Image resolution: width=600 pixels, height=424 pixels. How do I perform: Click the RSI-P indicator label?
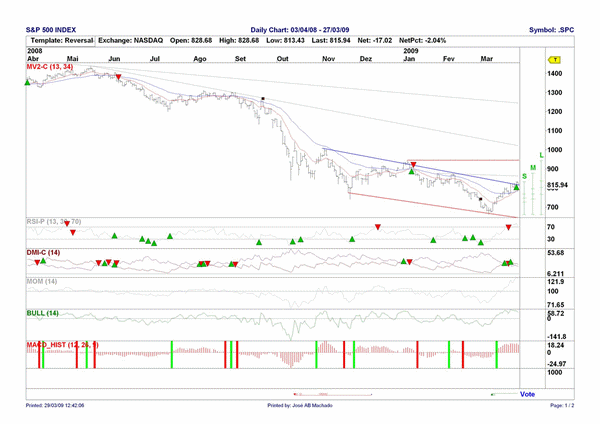click(54, 222)
